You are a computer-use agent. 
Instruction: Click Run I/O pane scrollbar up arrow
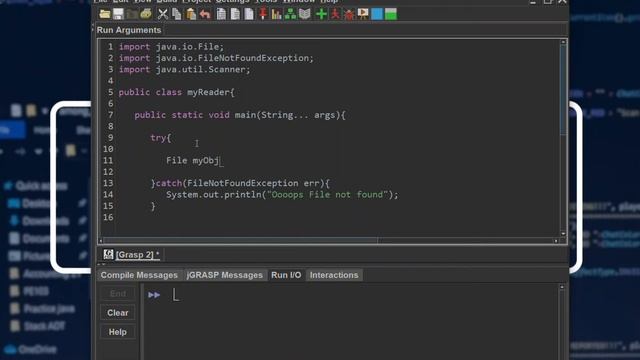click(562, 287)
